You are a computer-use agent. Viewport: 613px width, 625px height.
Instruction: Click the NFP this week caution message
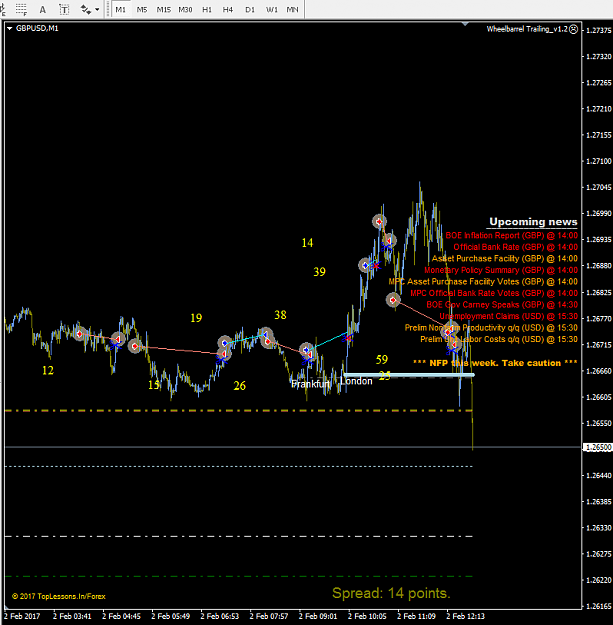(495, 363)
